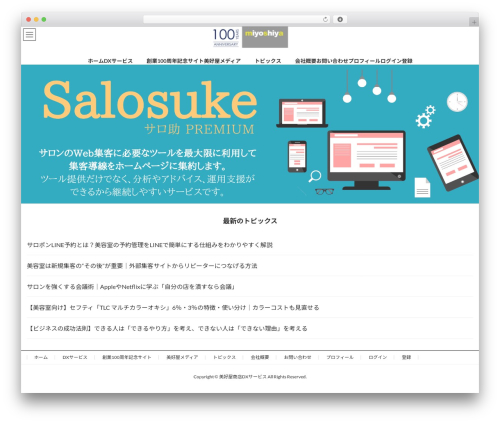Click the green maximize window button
Image resolution: width=500 pixels, height=423 pixels.
44,19
